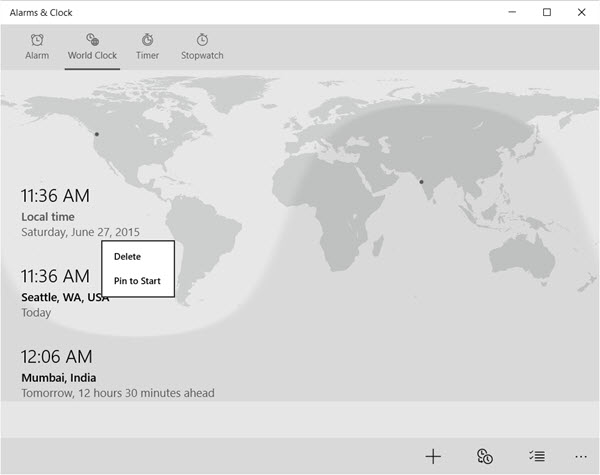The width and height of the screenshot is (600, 475).
Task: Maximize the Alarms & Clock window
Action: (547, 12)
